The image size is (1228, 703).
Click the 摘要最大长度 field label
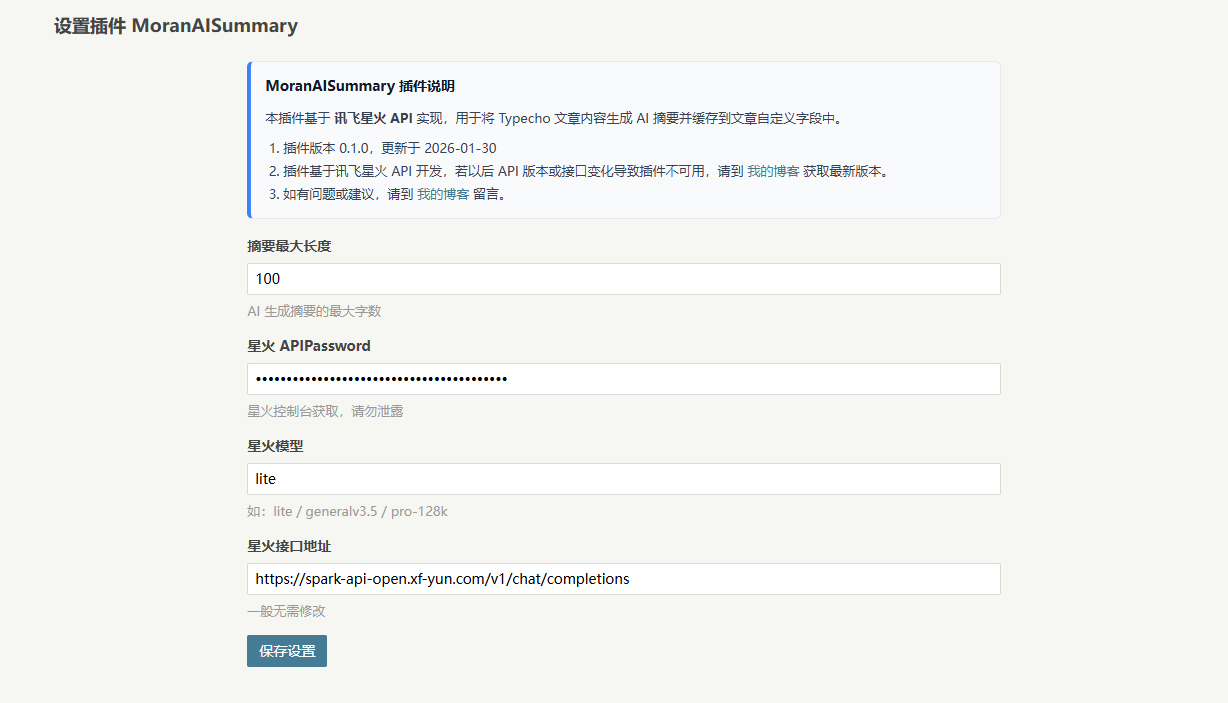pos(289,246)
